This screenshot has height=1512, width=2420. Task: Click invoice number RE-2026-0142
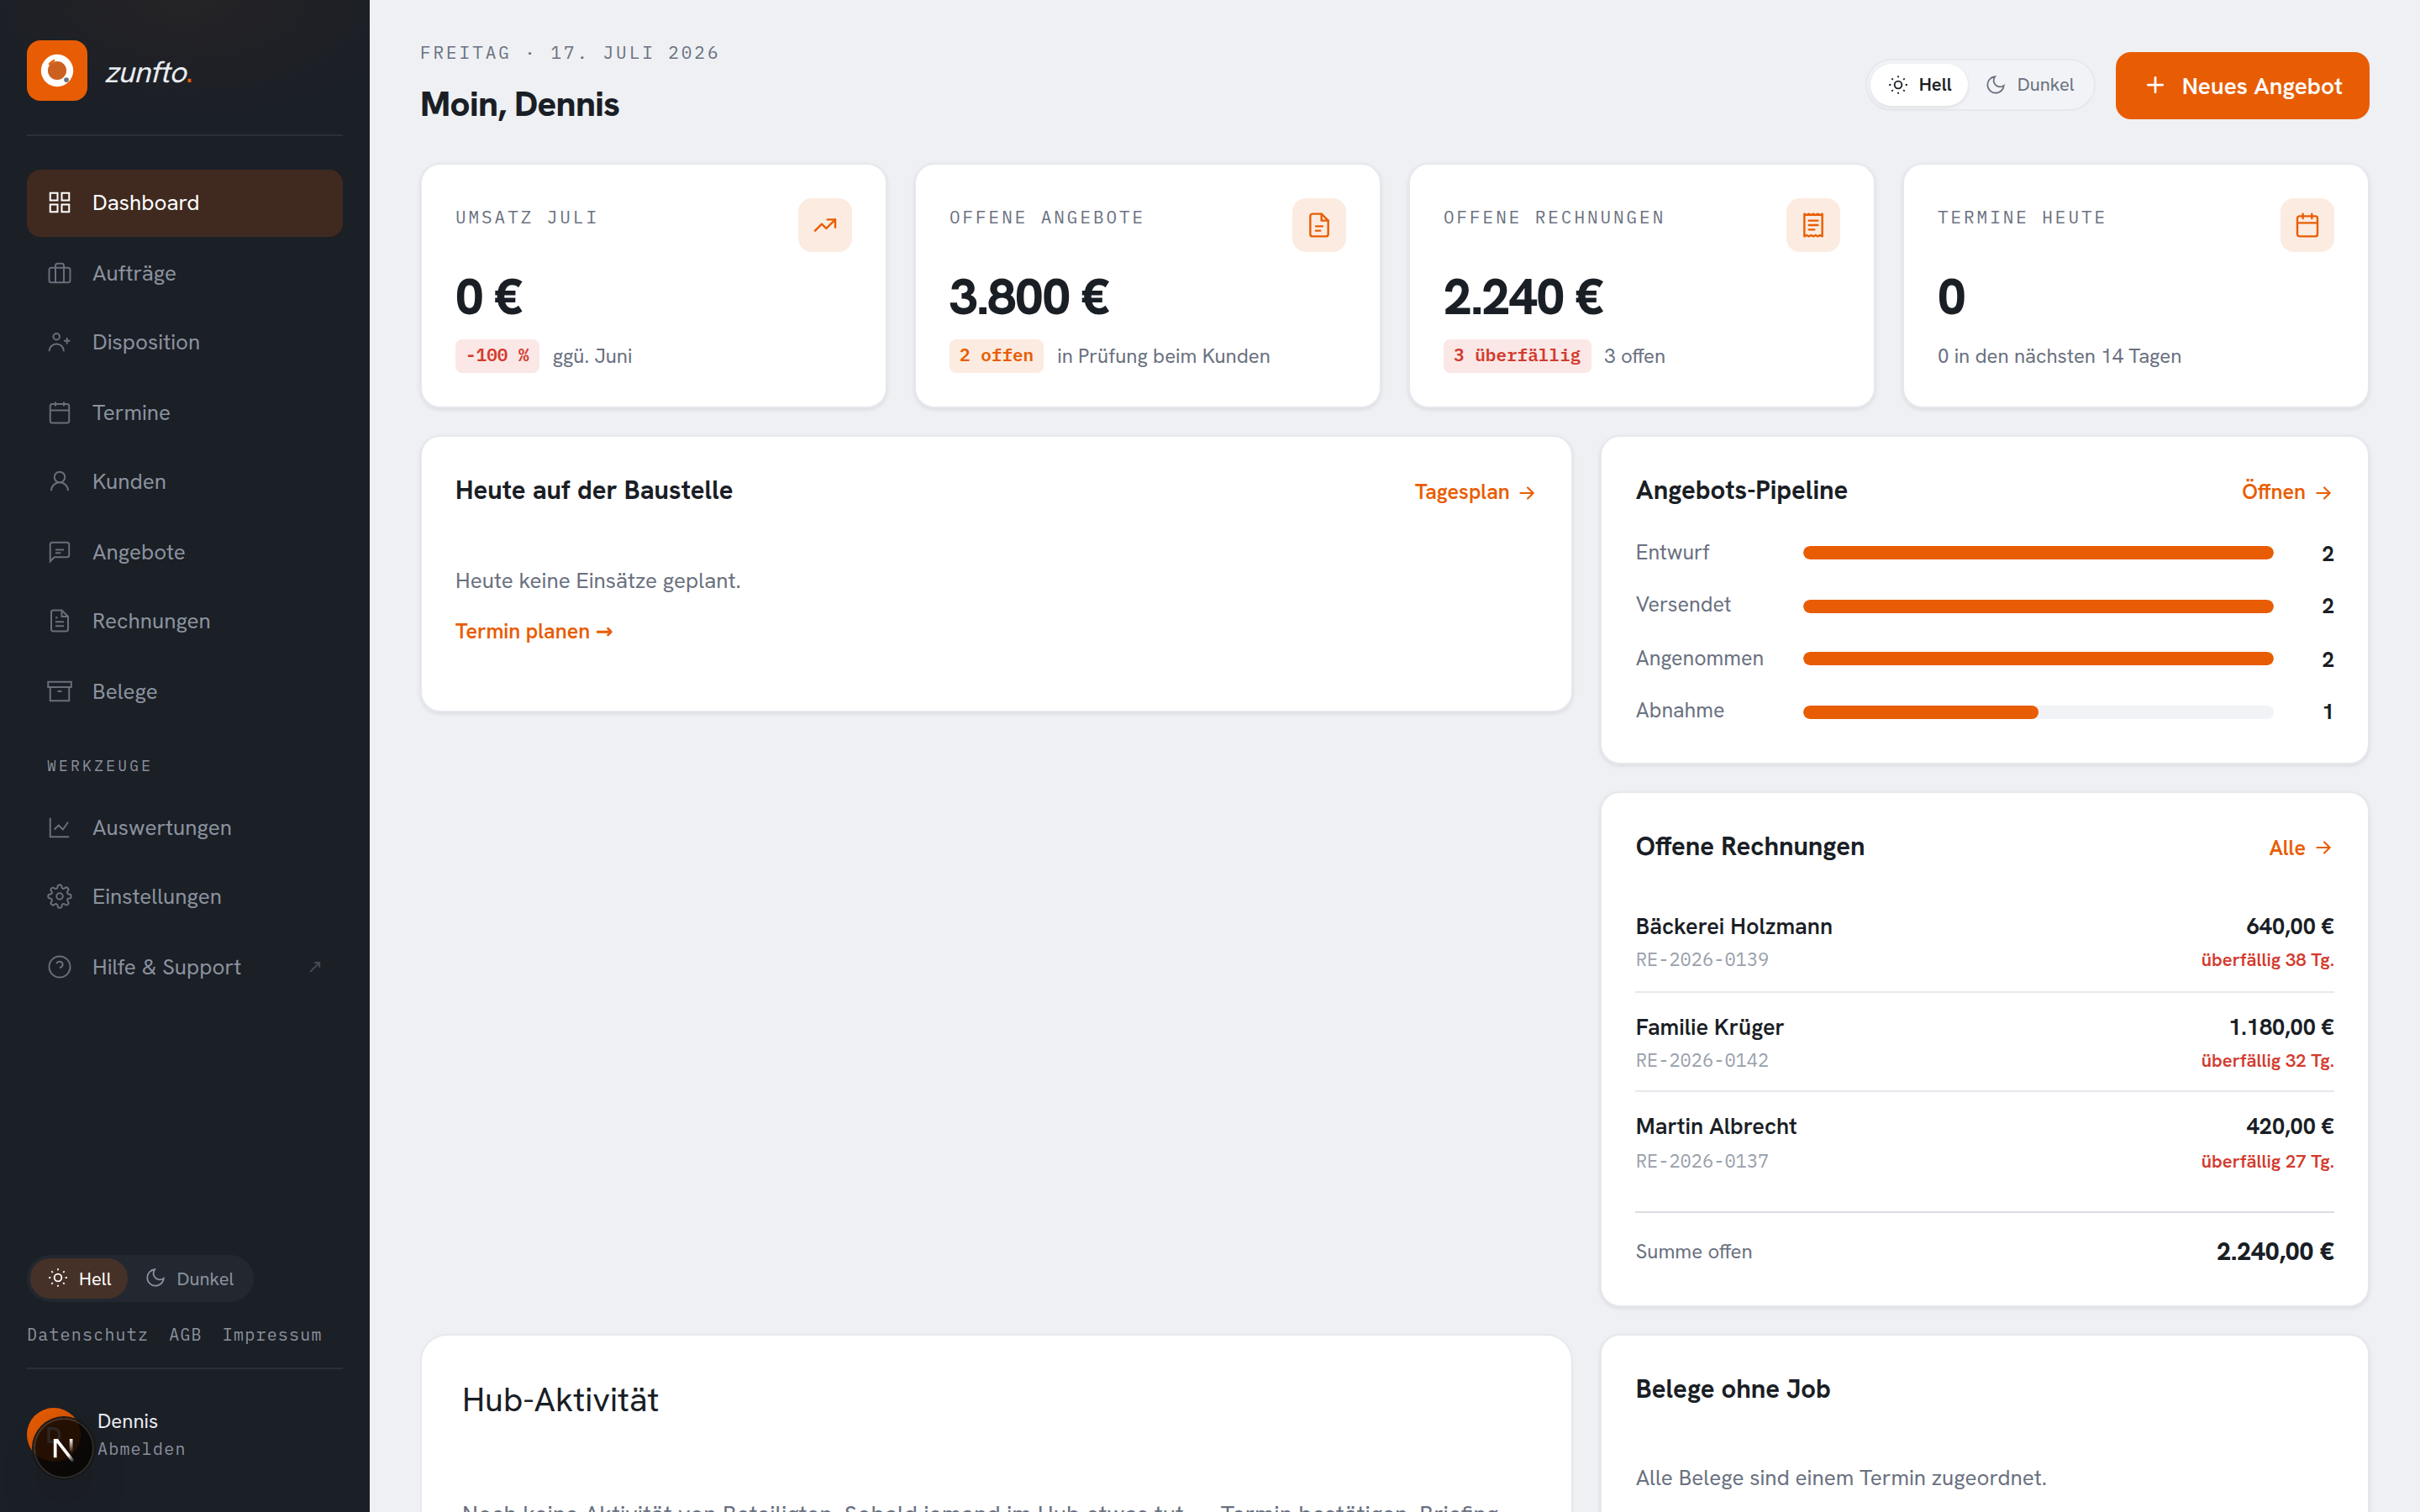pyautogui.click(x=1702, y=1060)
